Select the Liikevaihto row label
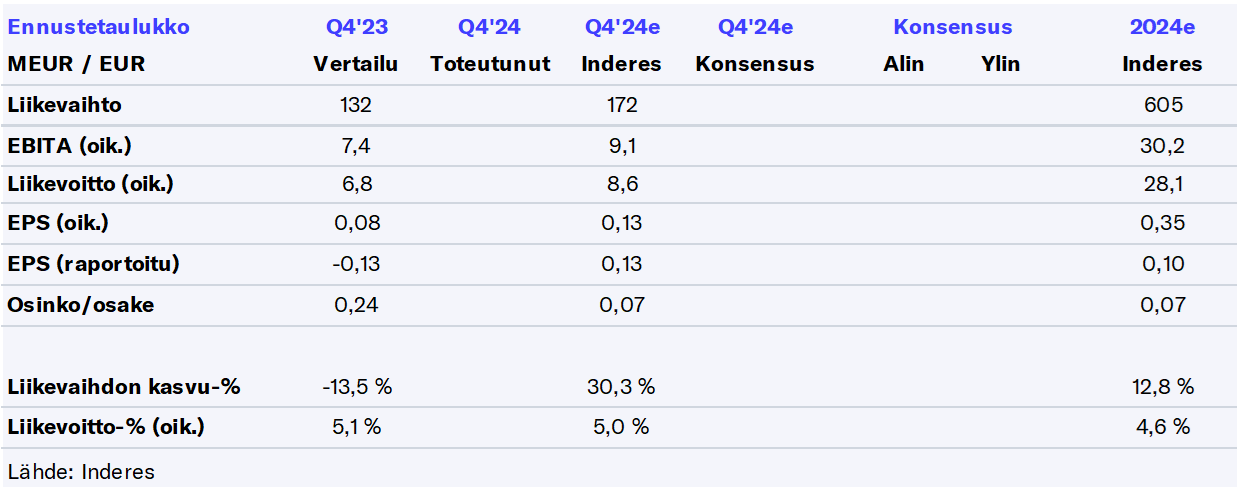Screen dimensions: 1237x487 64,105
